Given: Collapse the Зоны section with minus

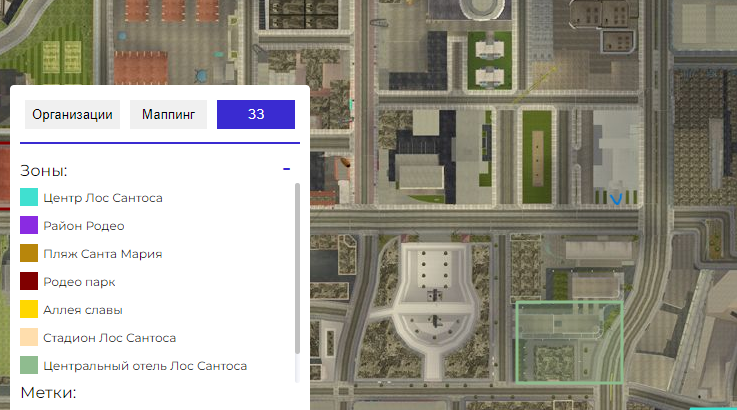Looking at the screenshot, I should (286, 170).
